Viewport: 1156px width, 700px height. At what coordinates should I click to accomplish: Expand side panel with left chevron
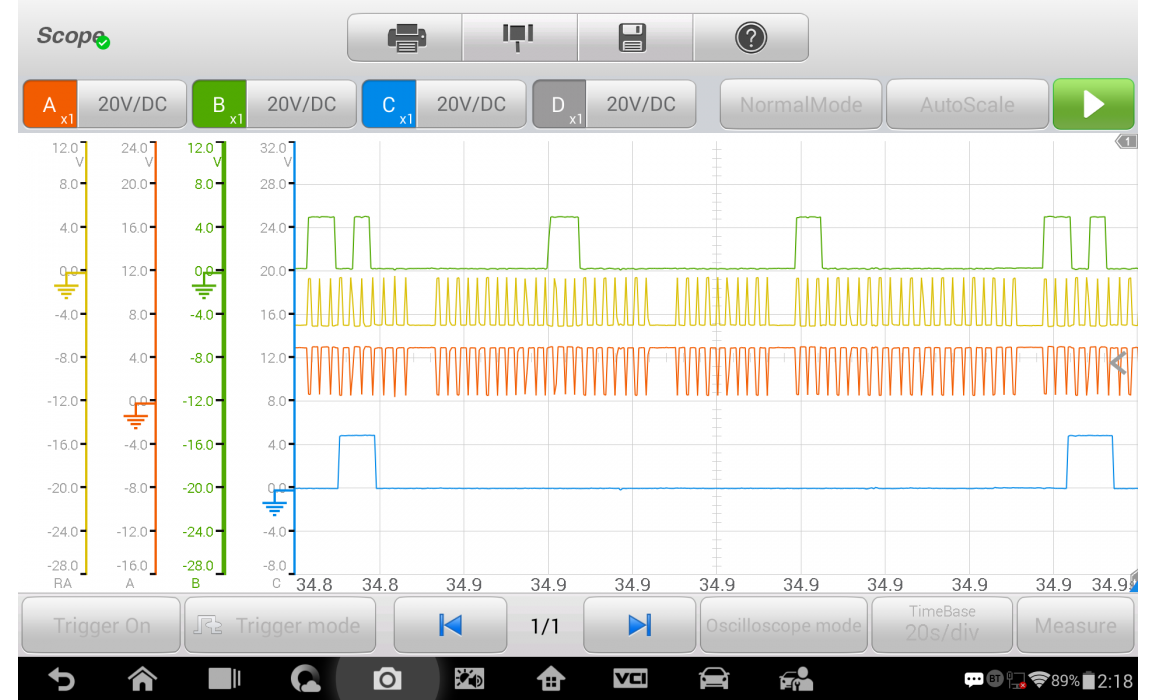coord(1118,364)
